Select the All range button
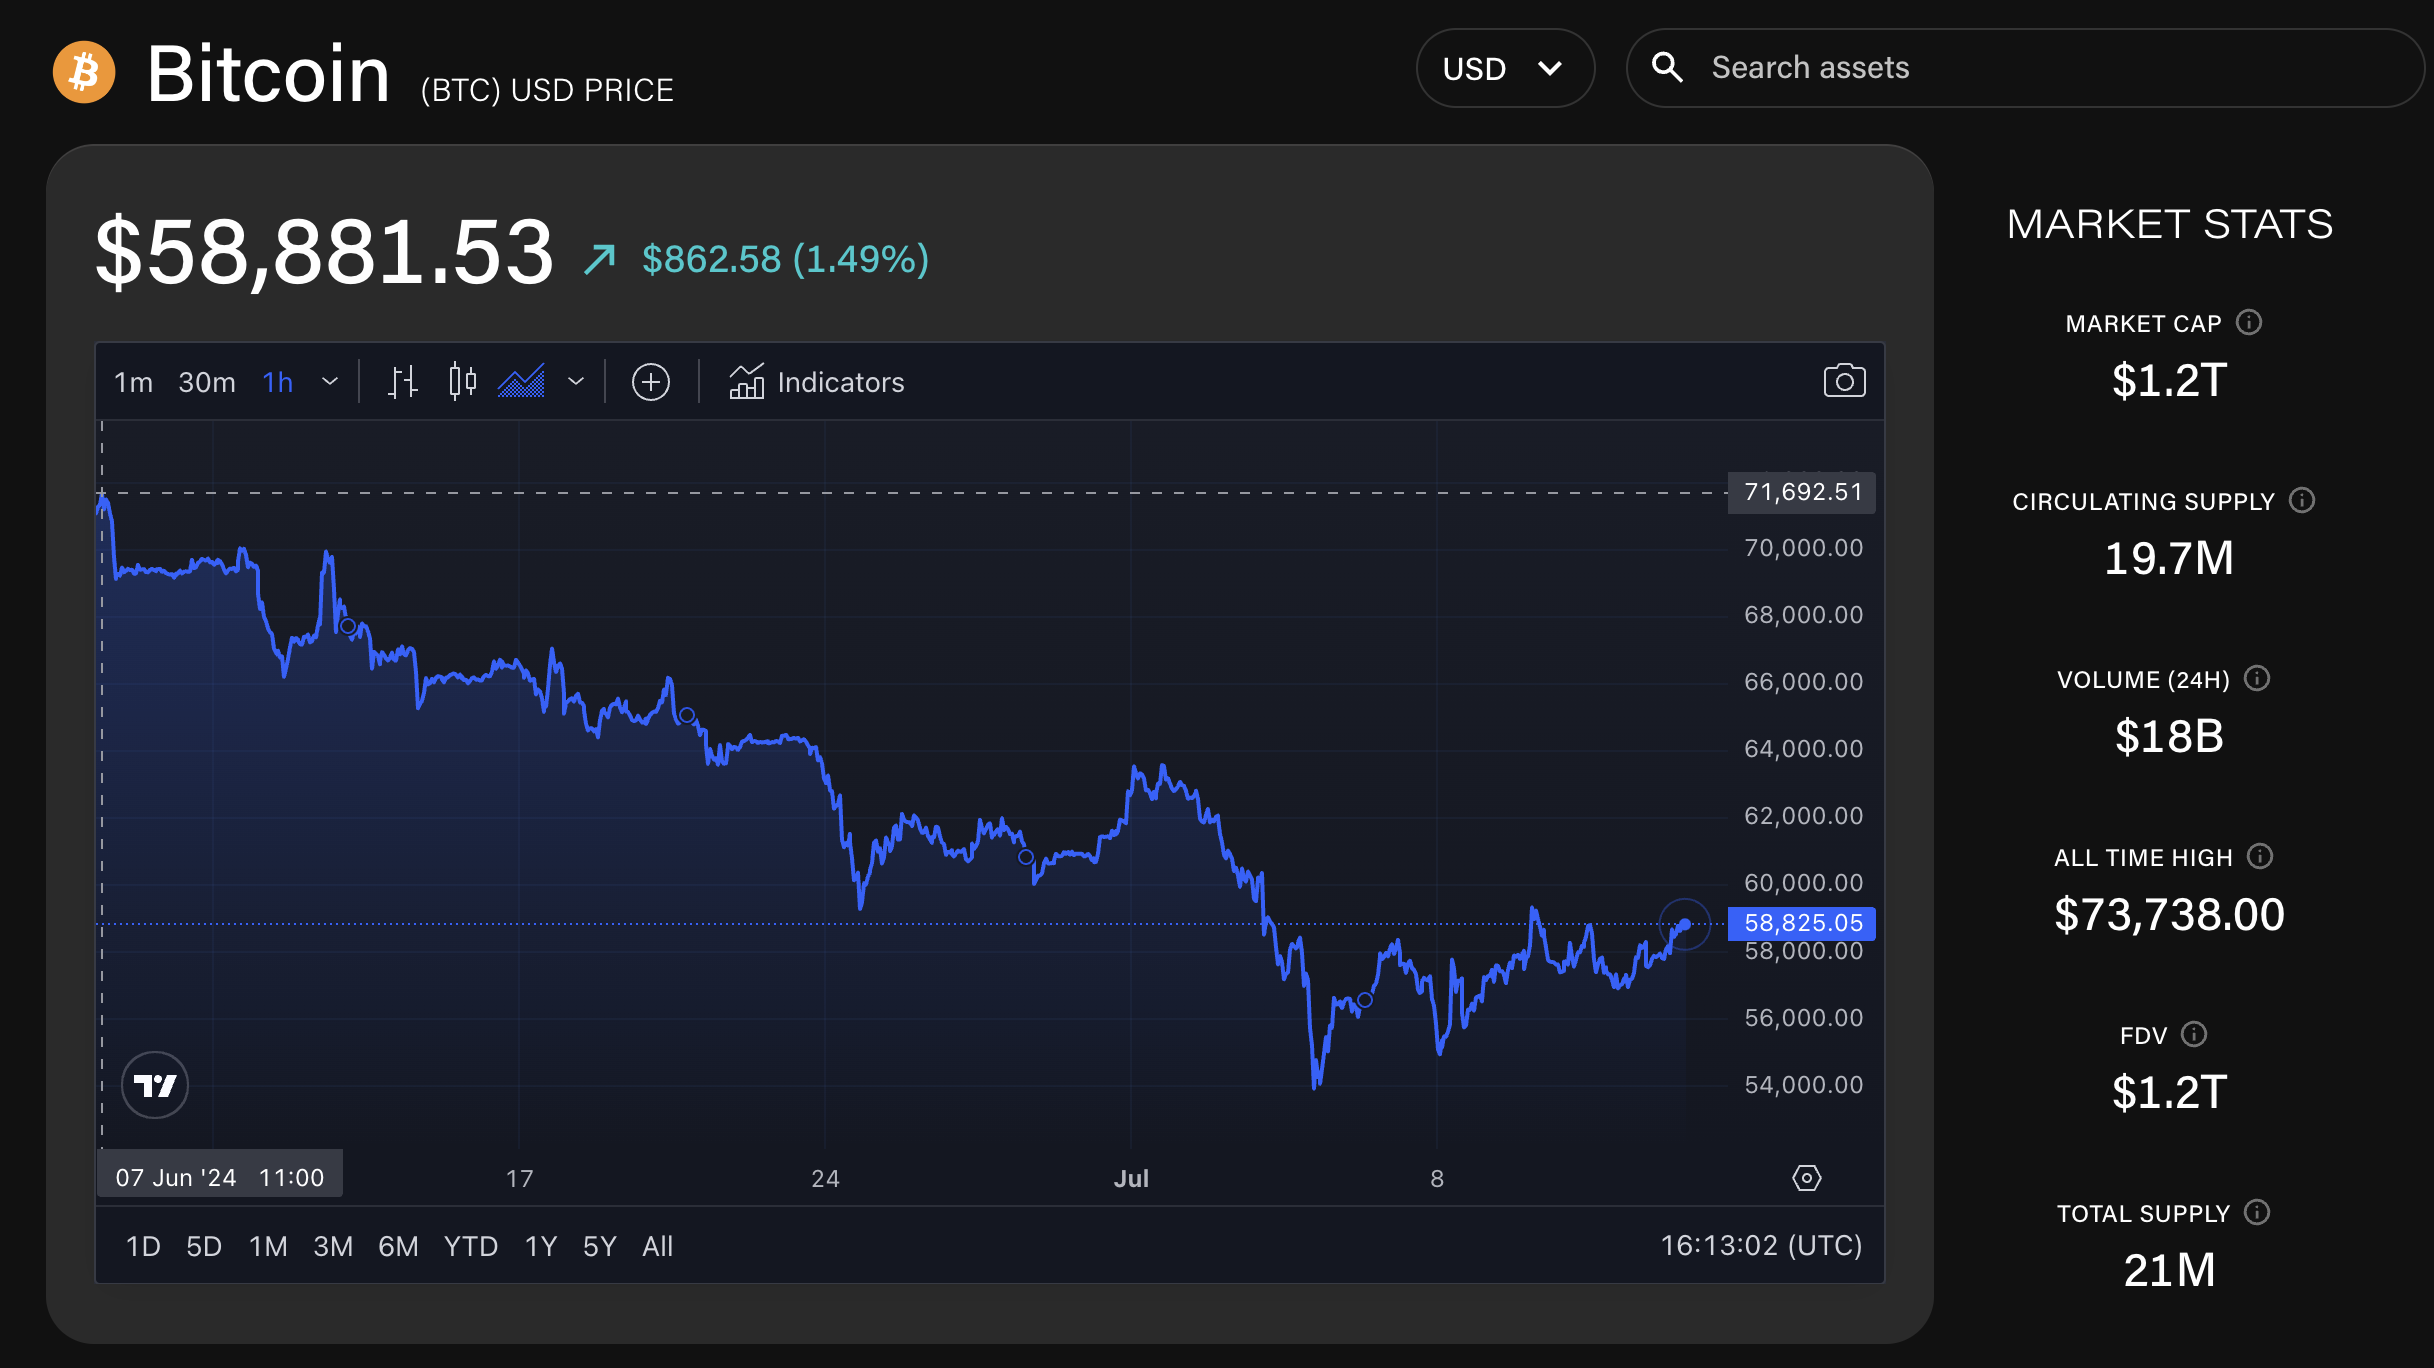Image resolution: width=2434 pixels, height=1368 pixels. pyautogui.click(x=657, y=1245)
